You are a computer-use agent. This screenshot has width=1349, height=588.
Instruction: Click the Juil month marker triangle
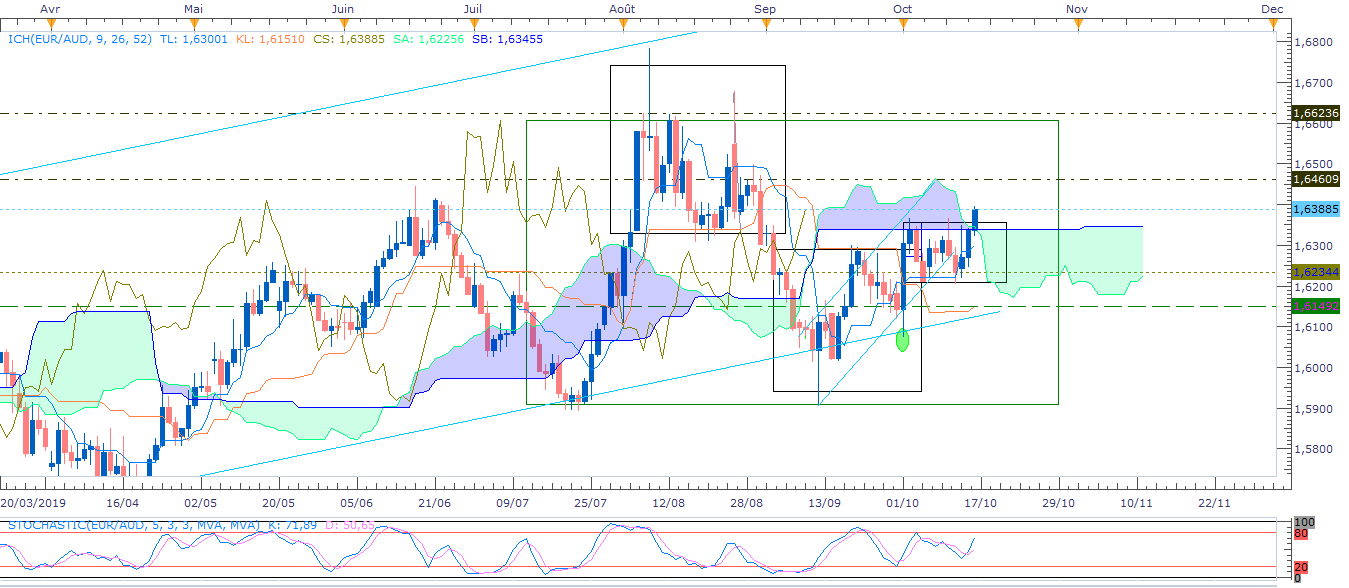[x=472, y=24]
